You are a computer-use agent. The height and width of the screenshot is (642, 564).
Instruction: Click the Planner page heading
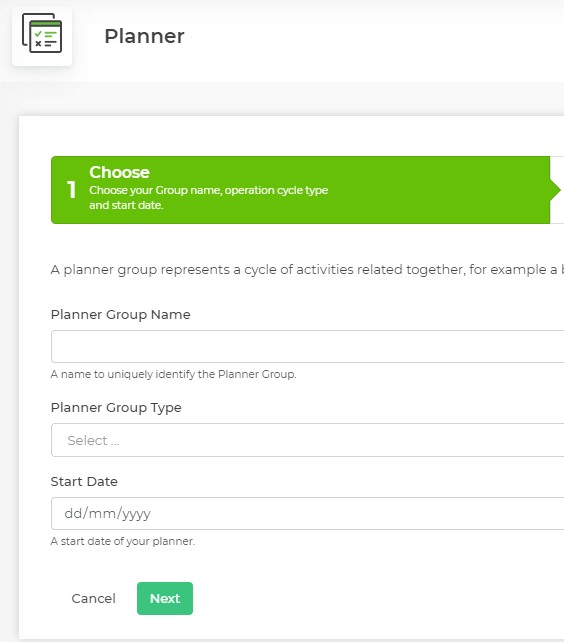point(144,36)
